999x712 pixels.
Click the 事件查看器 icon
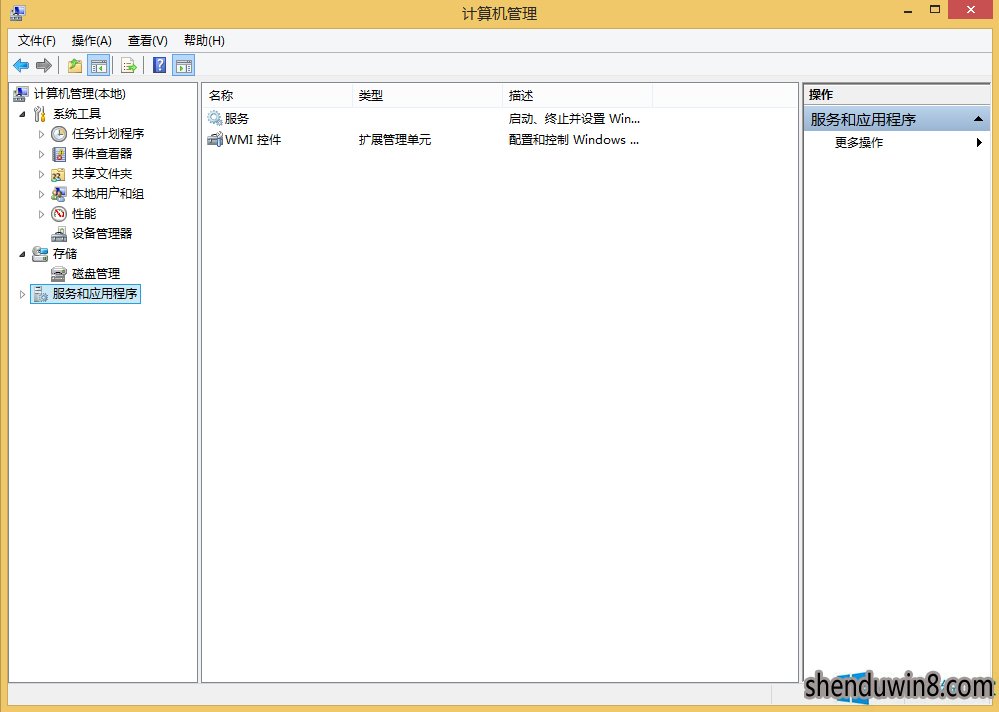coord(59,153)
